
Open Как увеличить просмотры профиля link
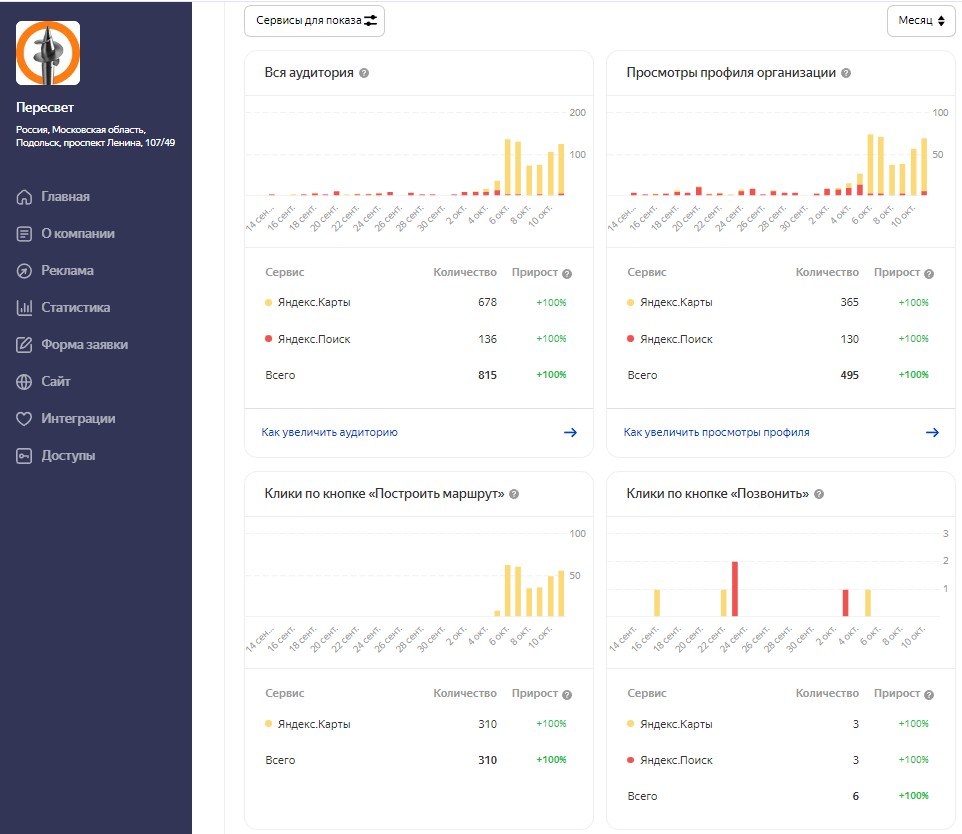[716, 432]
